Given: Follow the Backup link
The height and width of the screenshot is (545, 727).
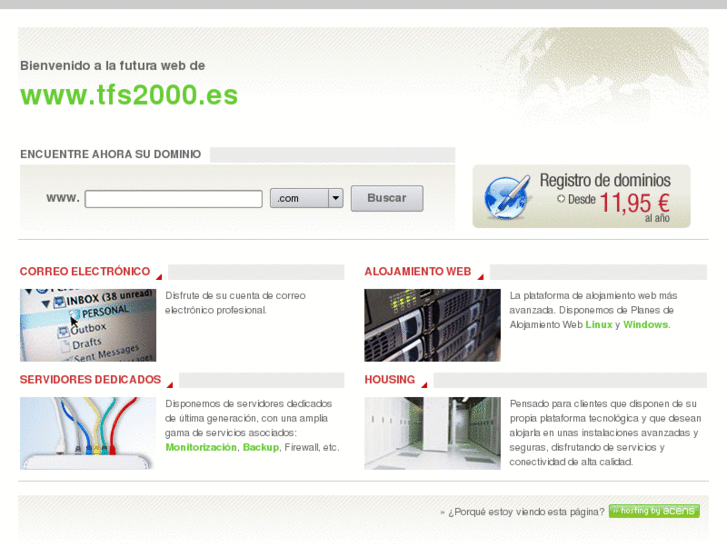Looking at the screenshot, I should point(261,447).
